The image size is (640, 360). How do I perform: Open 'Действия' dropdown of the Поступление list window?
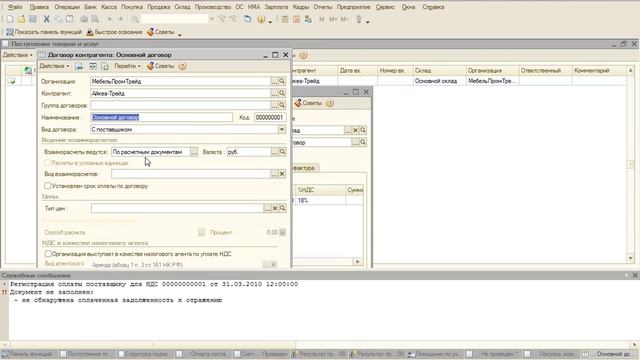tap(18, 55)
